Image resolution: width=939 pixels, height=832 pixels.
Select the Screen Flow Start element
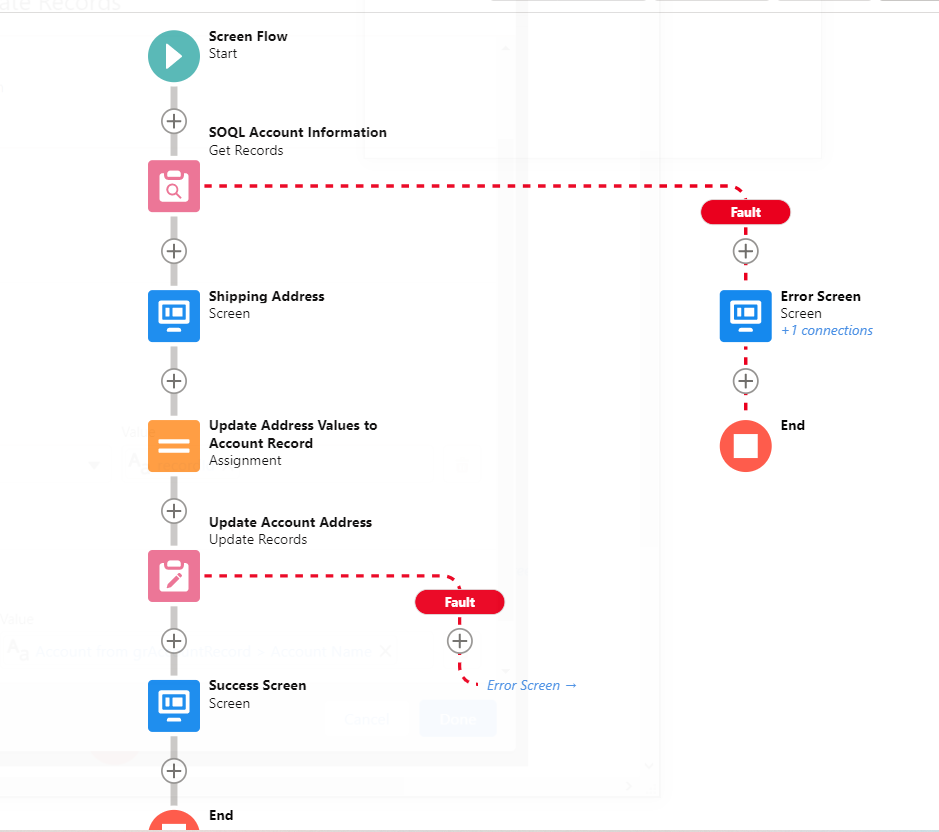tap(174, 56)
